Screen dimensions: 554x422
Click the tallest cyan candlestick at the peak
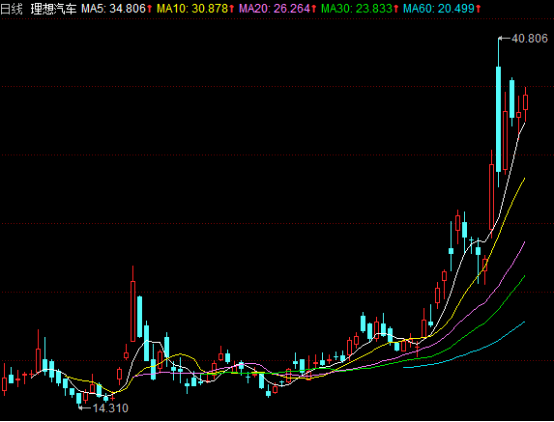pyautogui.click(x=499, y=119)
